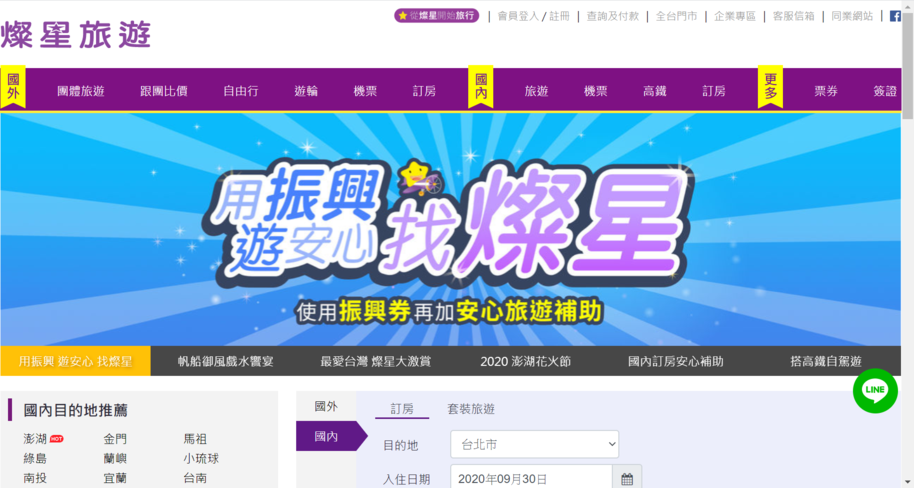Open 高鐵 in the domestic menu
The width and height of the screenshot is (914, 488).
655,91
